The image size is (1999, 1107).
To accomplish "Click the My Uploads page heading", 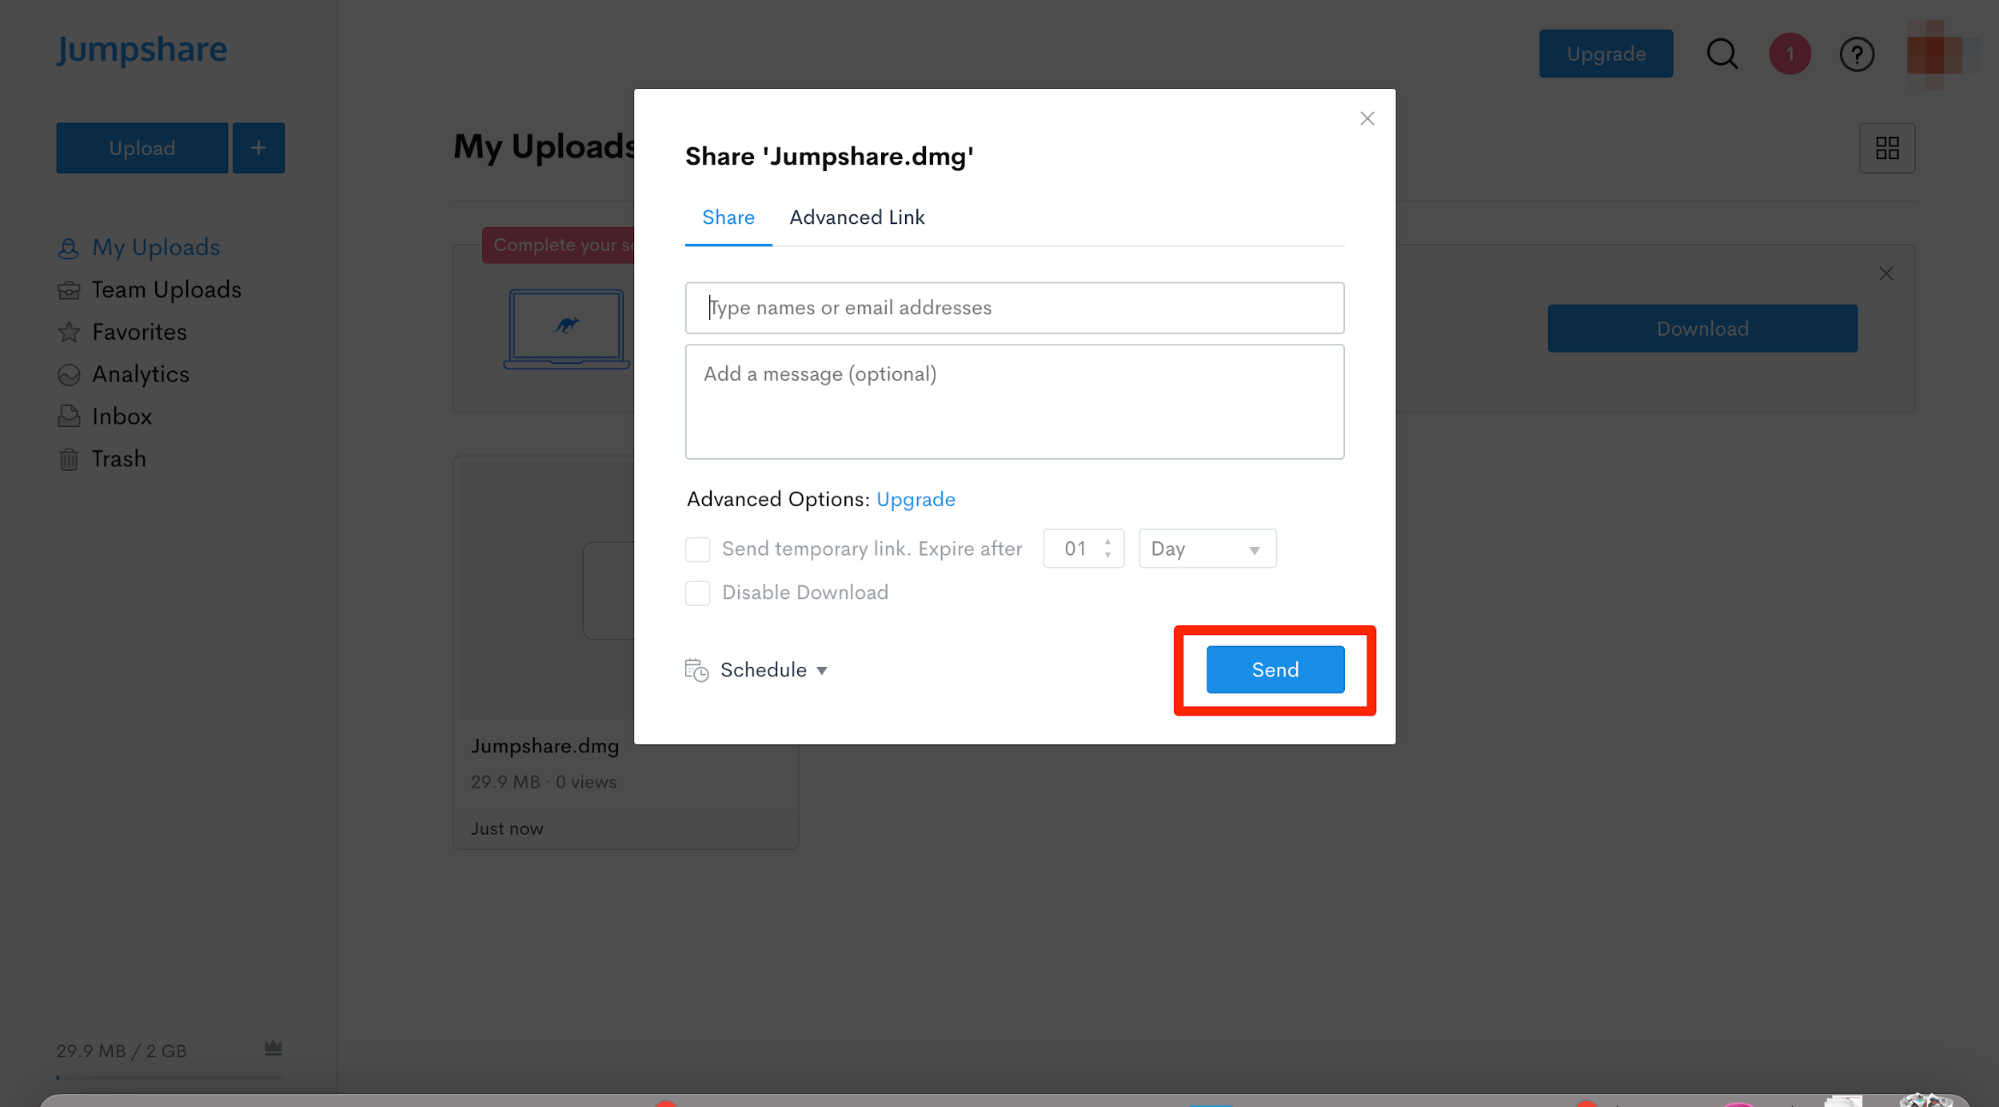I will 544,147.
